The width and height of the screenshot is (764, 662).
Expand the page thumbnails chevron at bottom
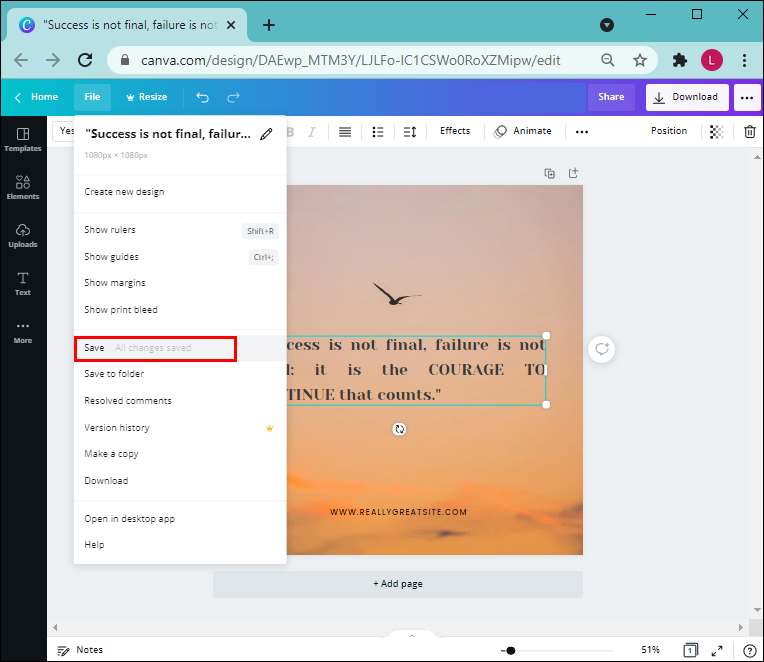pyautogui.click(x=412, y=635)
